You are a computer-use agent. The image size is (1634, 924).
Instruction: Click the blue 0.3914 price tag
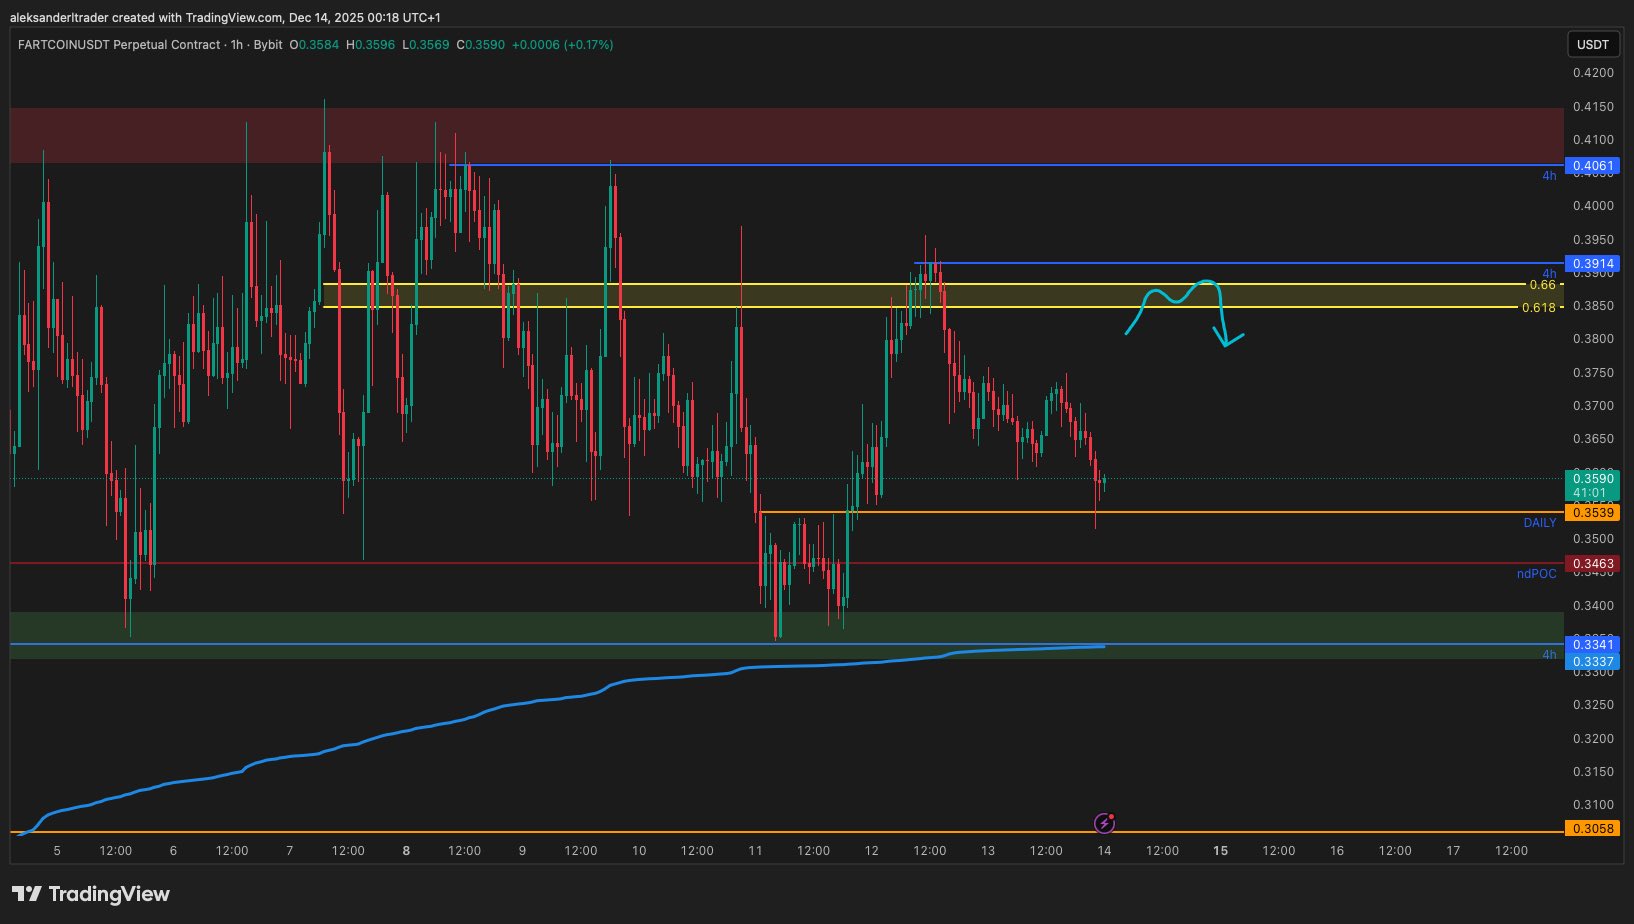[1591, 264]
